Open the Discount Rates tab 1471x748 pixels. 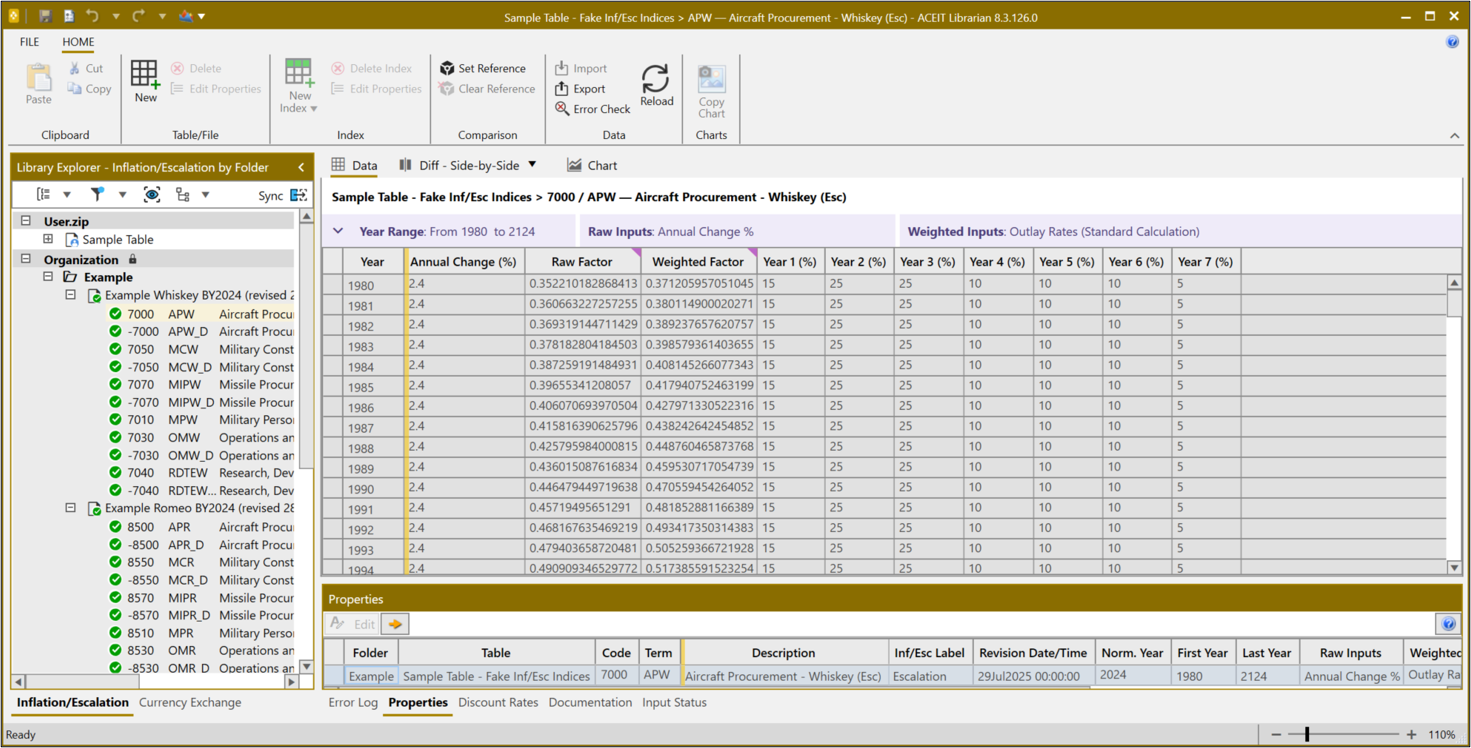(x=498, y=702)
